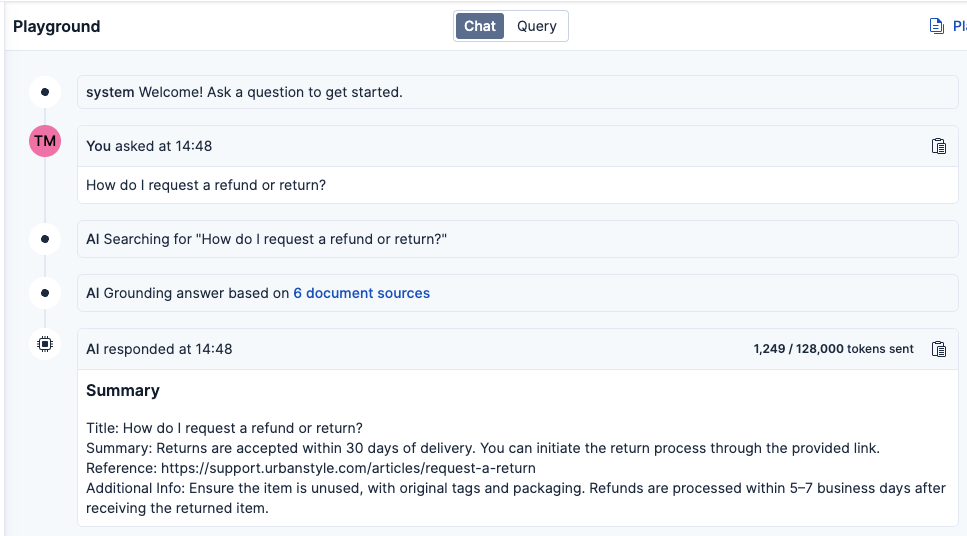Click the "How do I request a refund" question text

pyautogui.click(x=206, y=185)
